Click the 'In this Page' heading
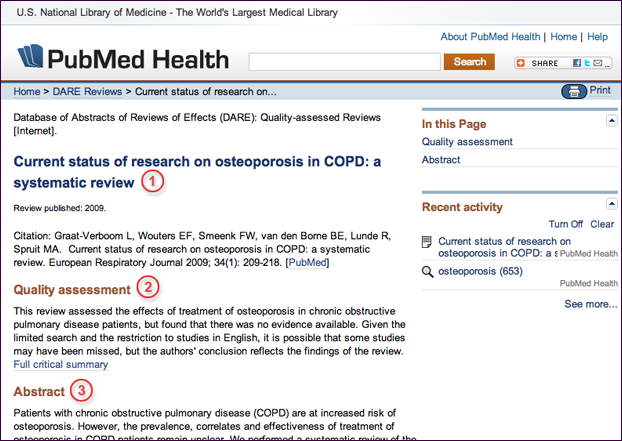This screenshot has width=622, height=441. coord(454,124)
